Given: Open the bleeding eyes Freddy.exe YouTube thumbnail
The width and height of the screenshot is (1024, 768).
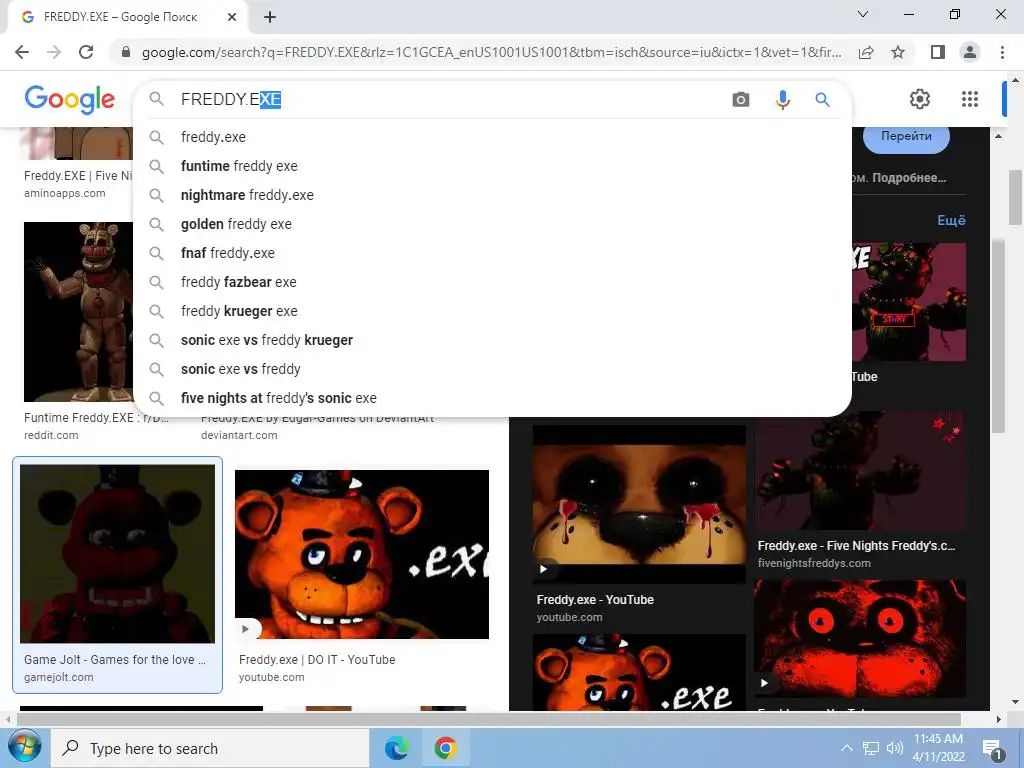Looking at the screenshot, I should click(639, 504).
